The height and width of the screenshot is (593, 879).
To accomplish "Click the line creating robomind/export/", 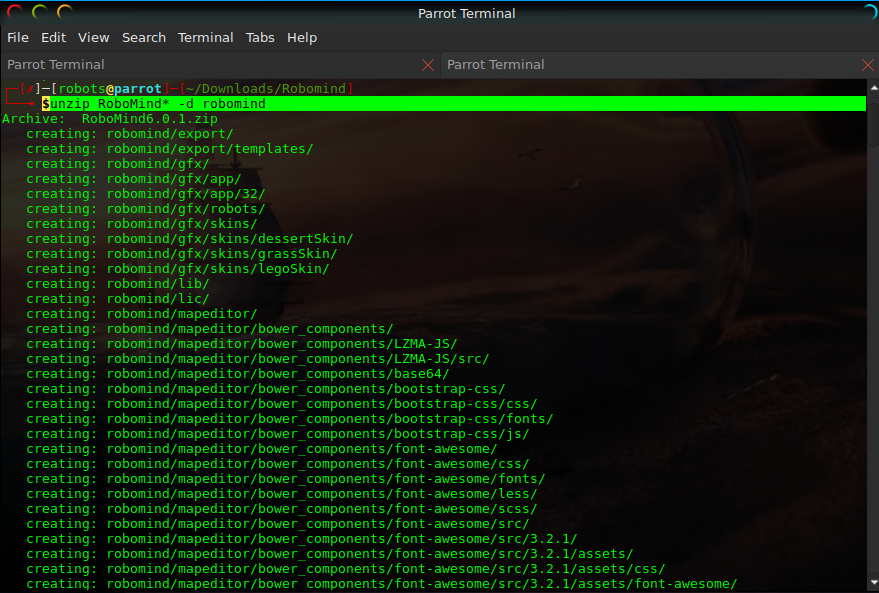I will pos(129,134).
